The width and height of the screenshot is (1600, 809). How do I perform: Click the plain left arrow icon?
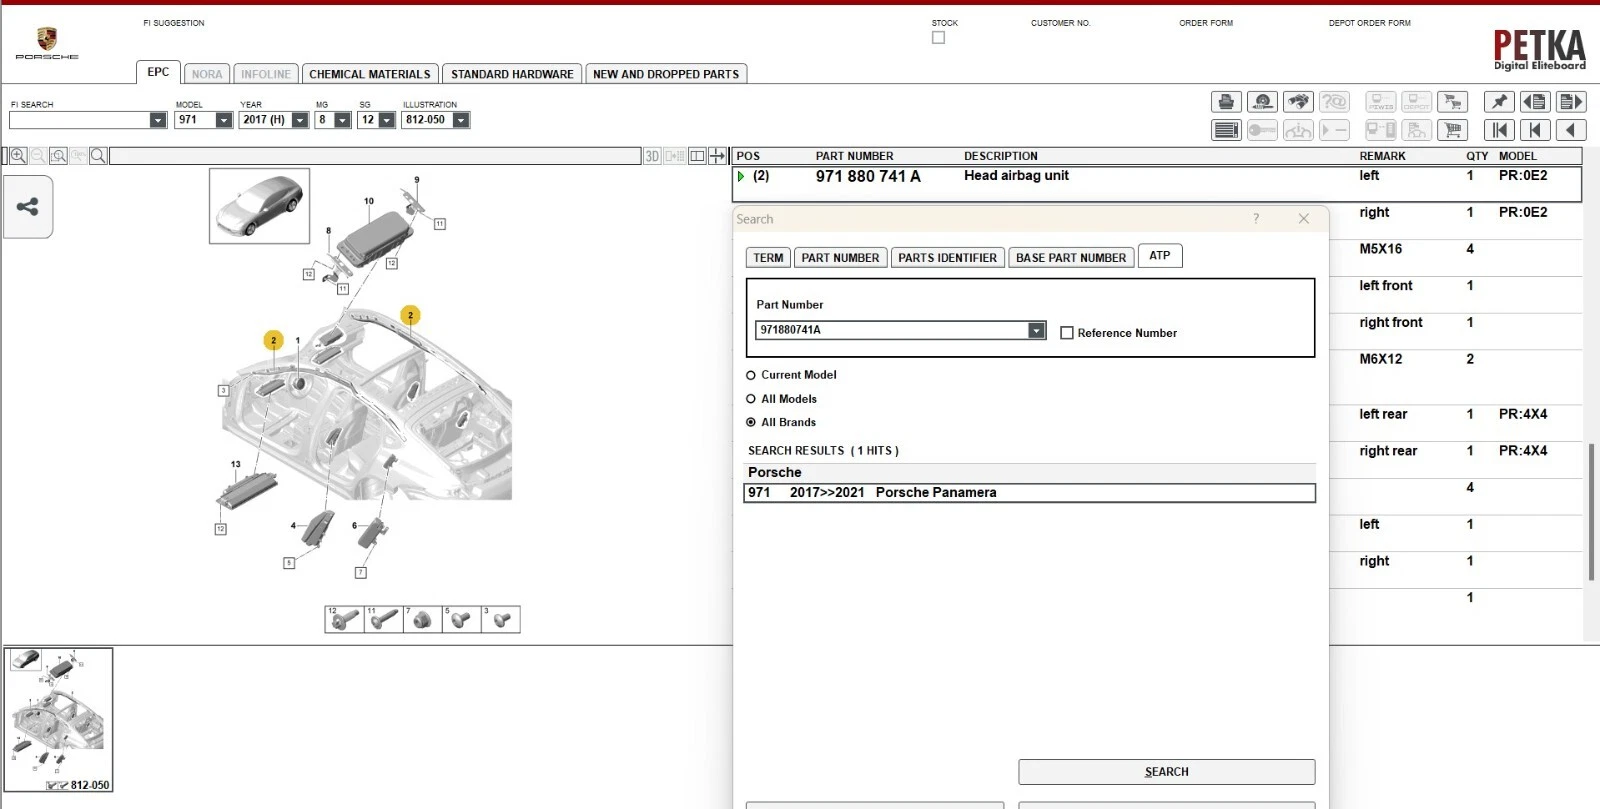[x=1570, y=129]
